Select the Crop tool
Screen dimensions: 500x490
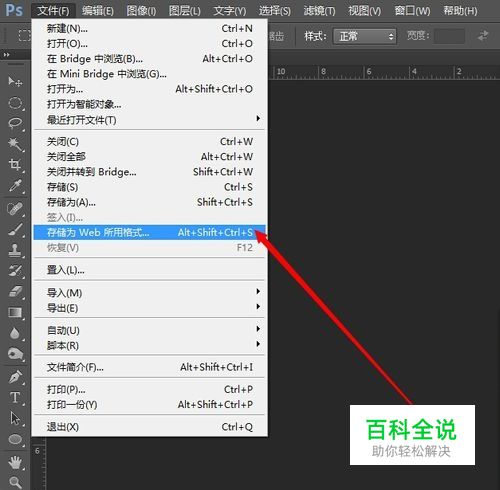coord(15,165)
